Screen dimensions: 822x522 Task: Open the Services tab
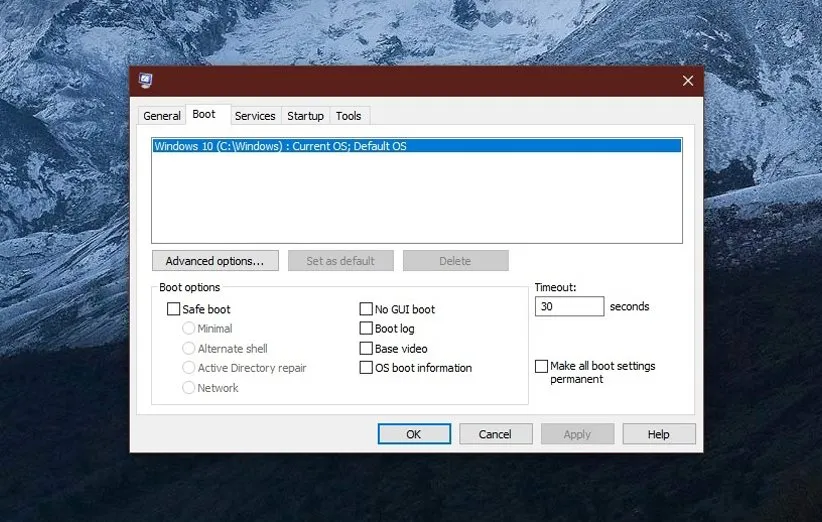click(254, 116)
